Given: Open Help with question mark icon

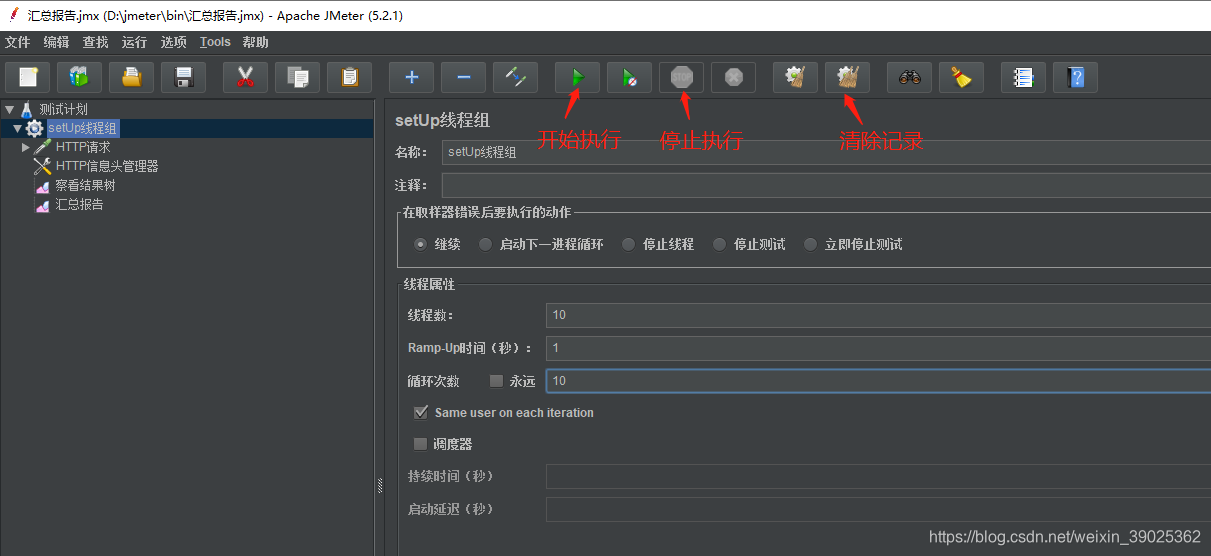Looking at the screenshot, I should (1075, 77).
